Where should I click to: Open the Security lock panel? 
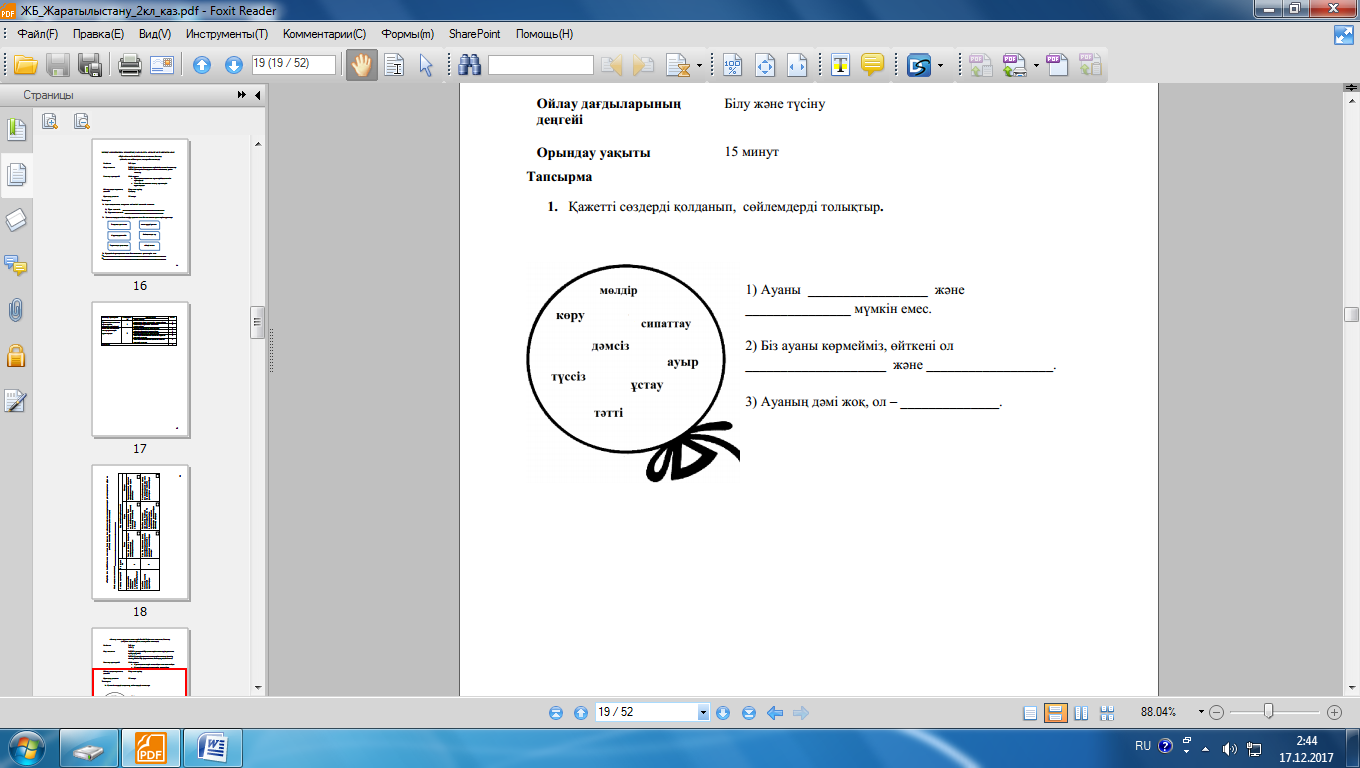[16, 355]
